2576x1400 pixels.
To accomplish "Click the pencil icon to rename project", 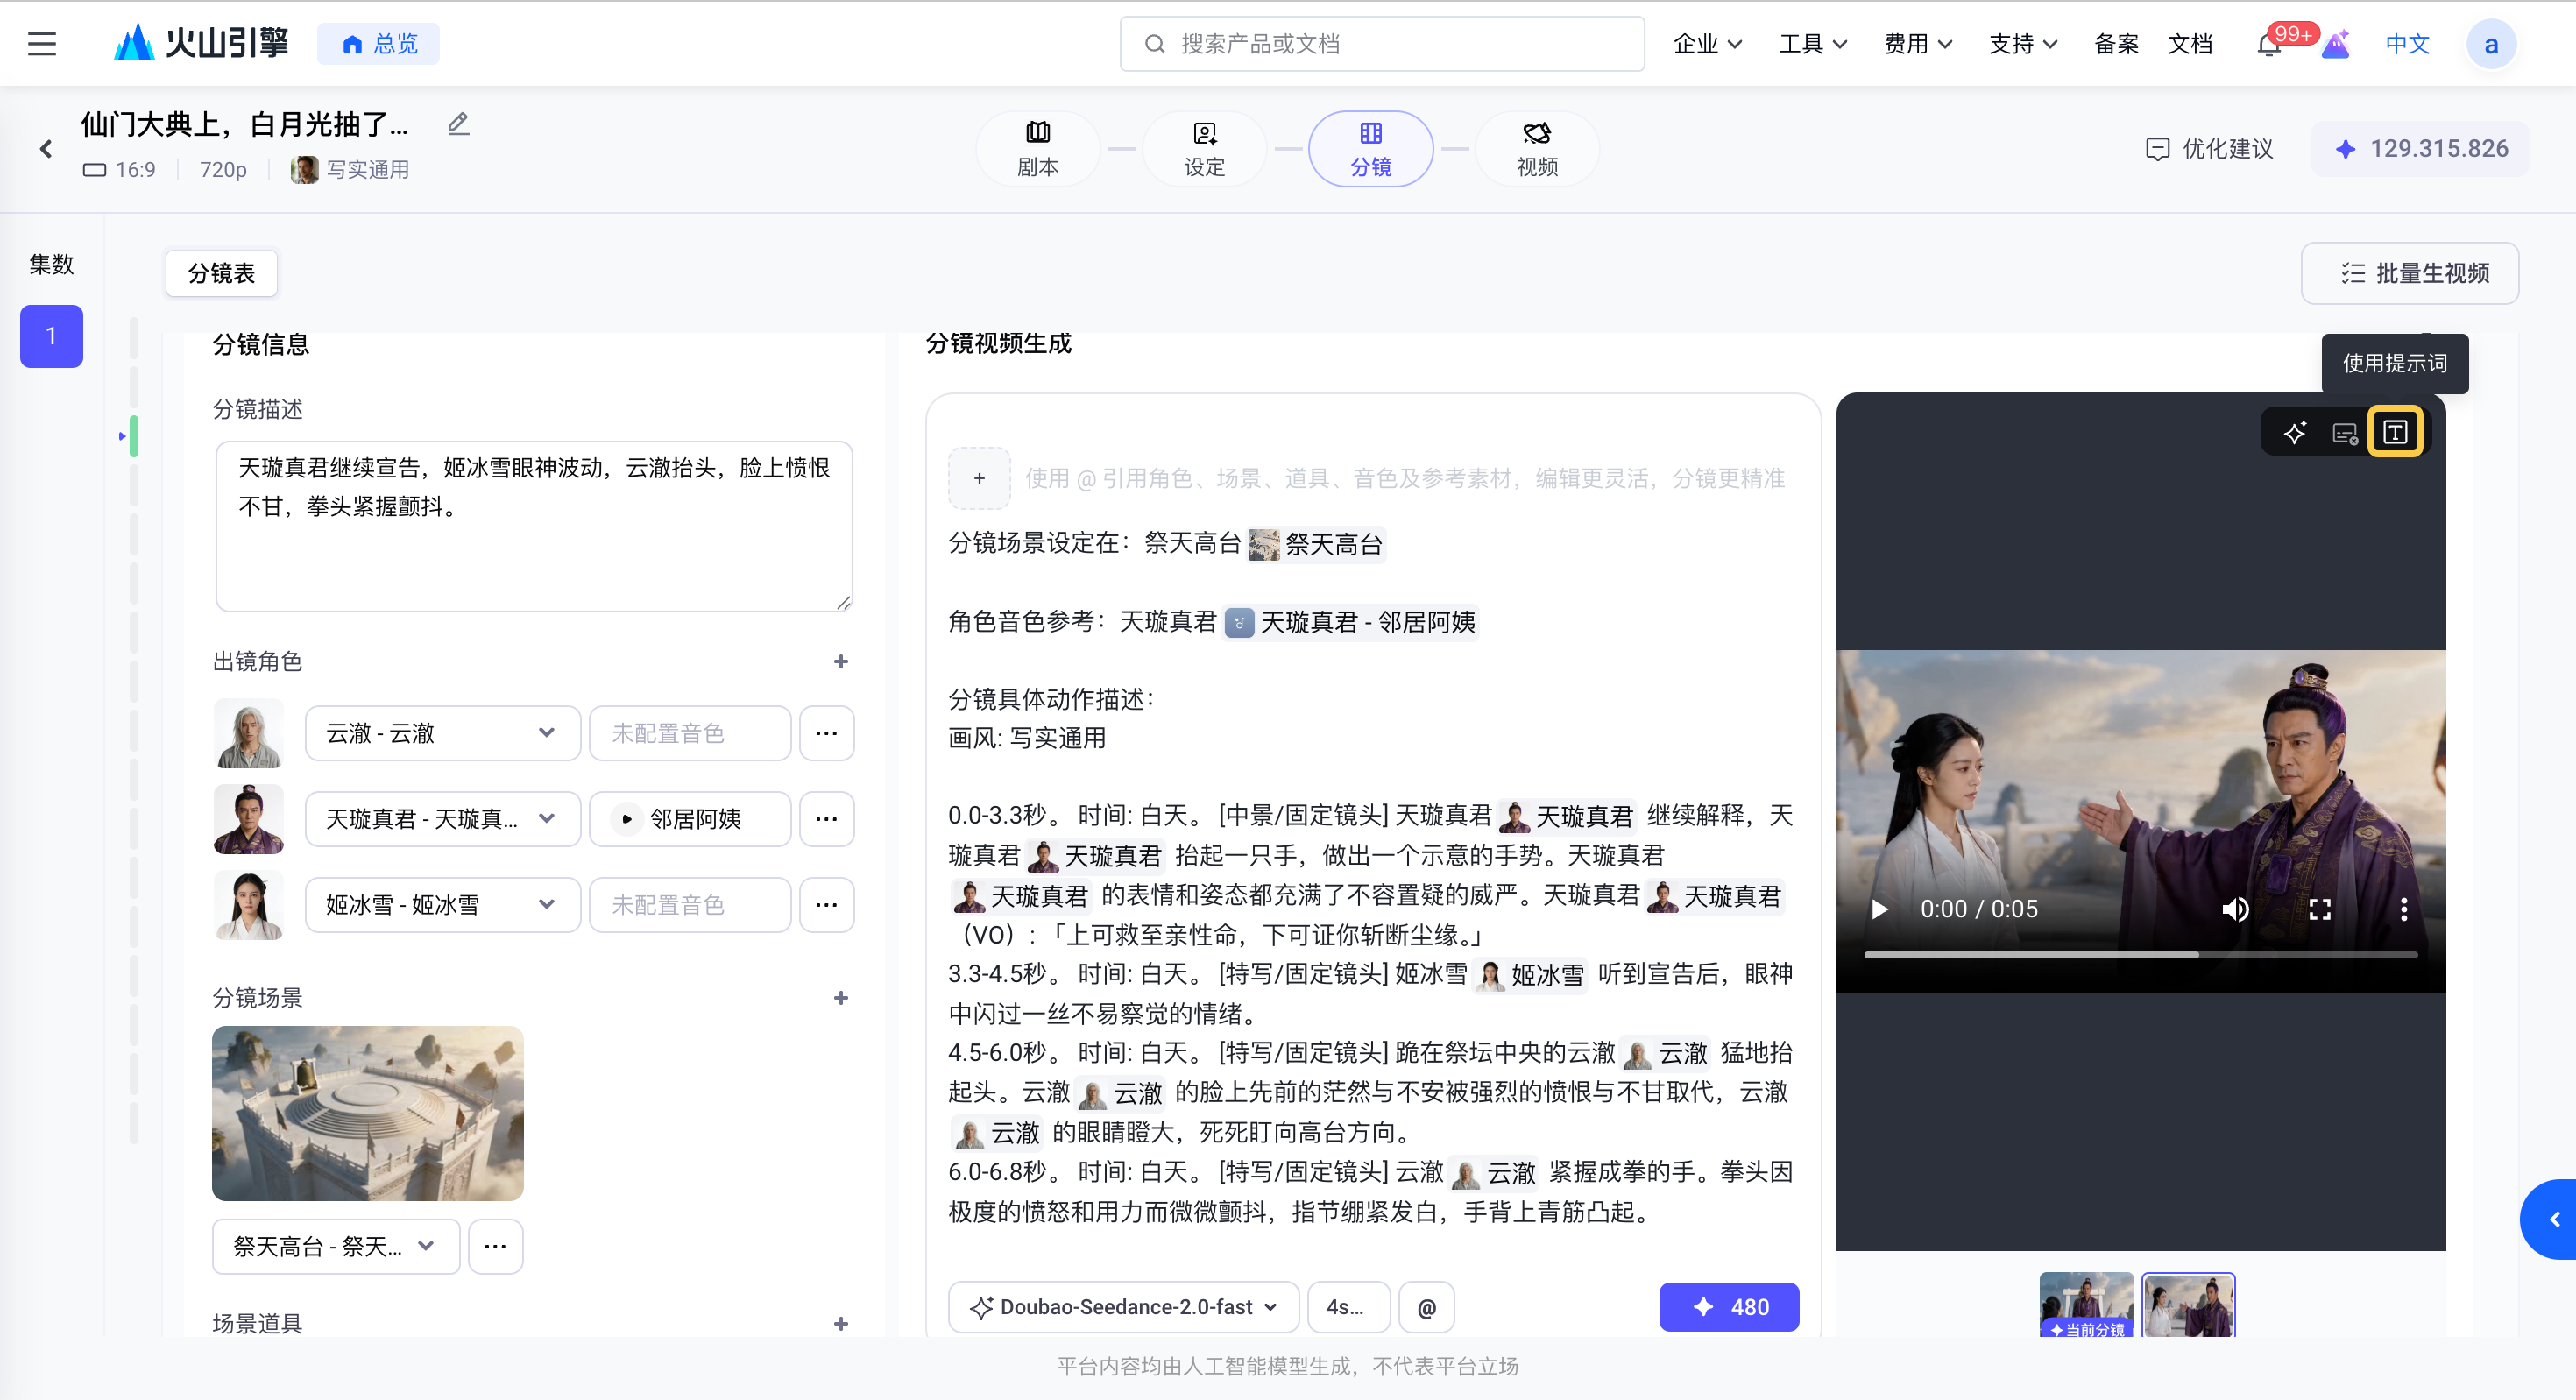I will 458,124.
